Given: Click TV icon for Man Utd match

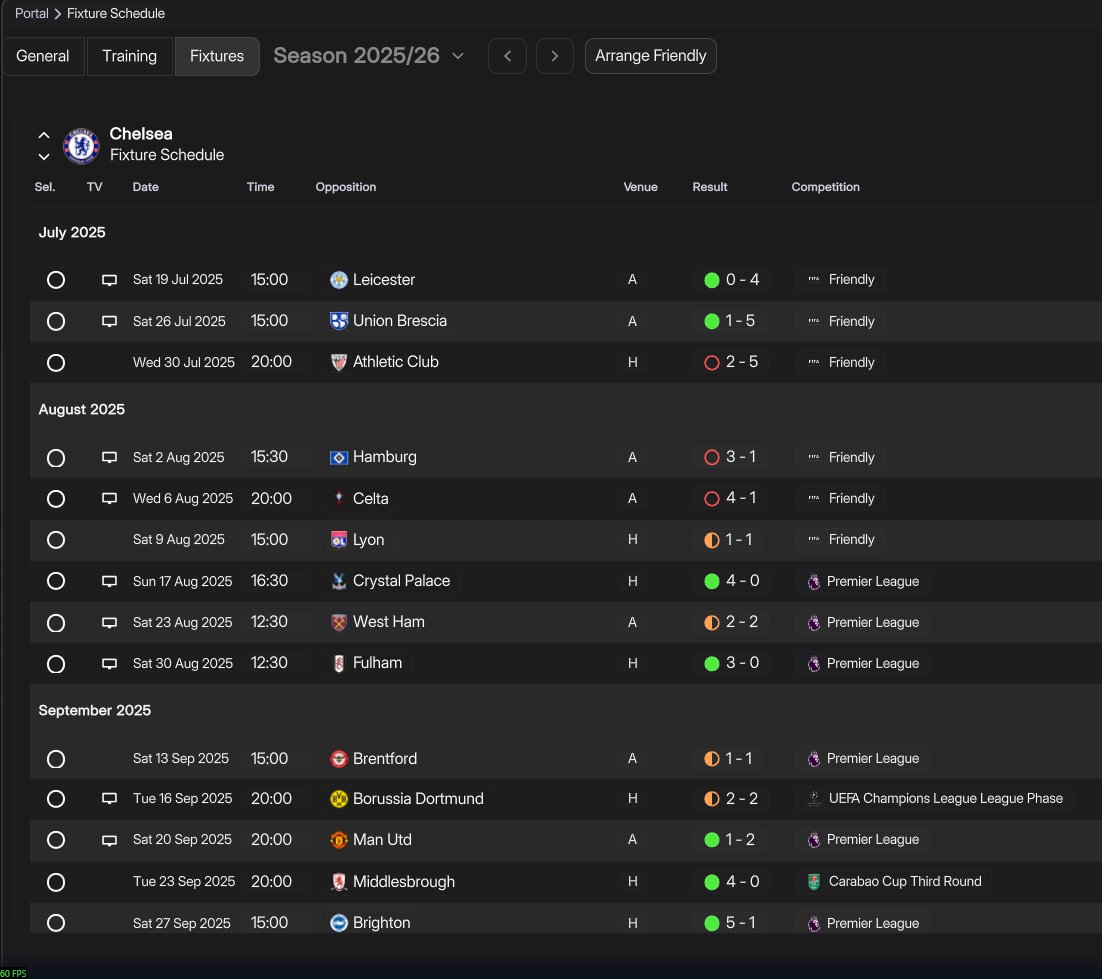Looking at the screenshot, I should point(109,840).
